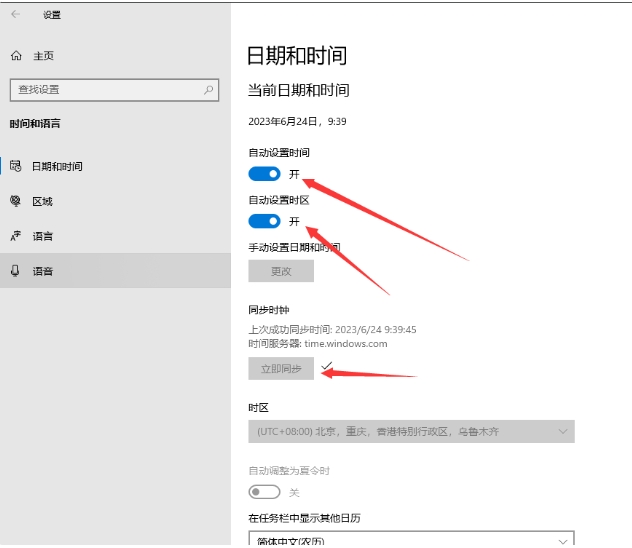Select 区域 in the sidebar
This screenshot has width=632, height=548.
click(42, 201)
